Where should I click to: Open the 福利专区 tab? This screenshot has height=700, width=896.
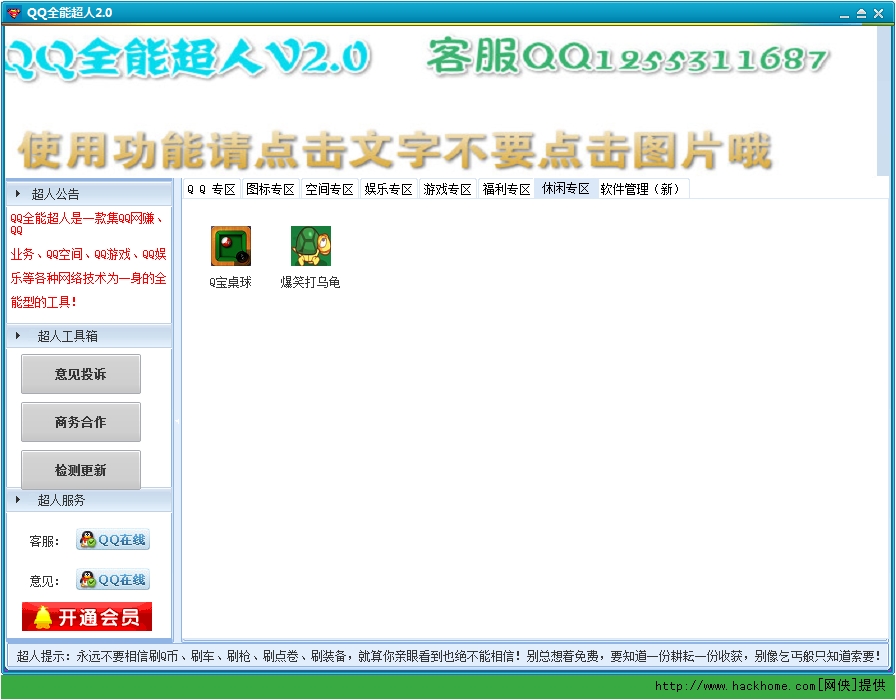point(506,189)
